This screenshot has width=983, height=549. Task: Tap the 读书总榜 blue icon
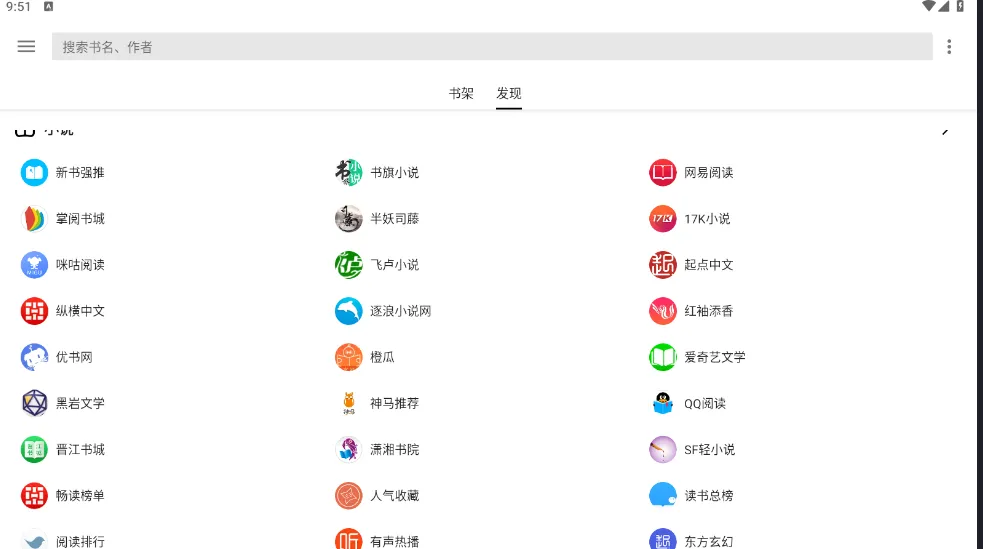click(x=663, y=496)
